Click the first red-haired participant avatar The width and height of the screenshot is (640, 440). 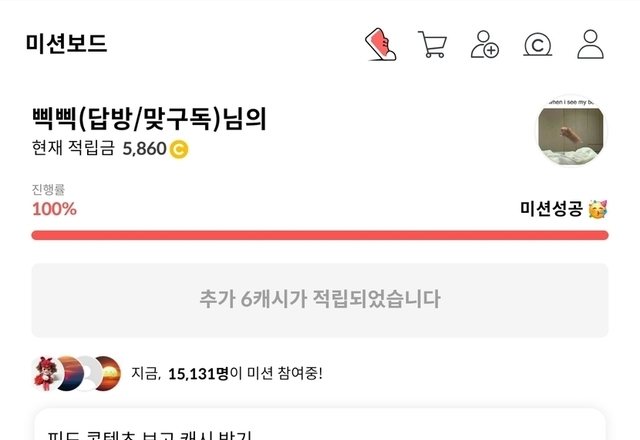47,373
